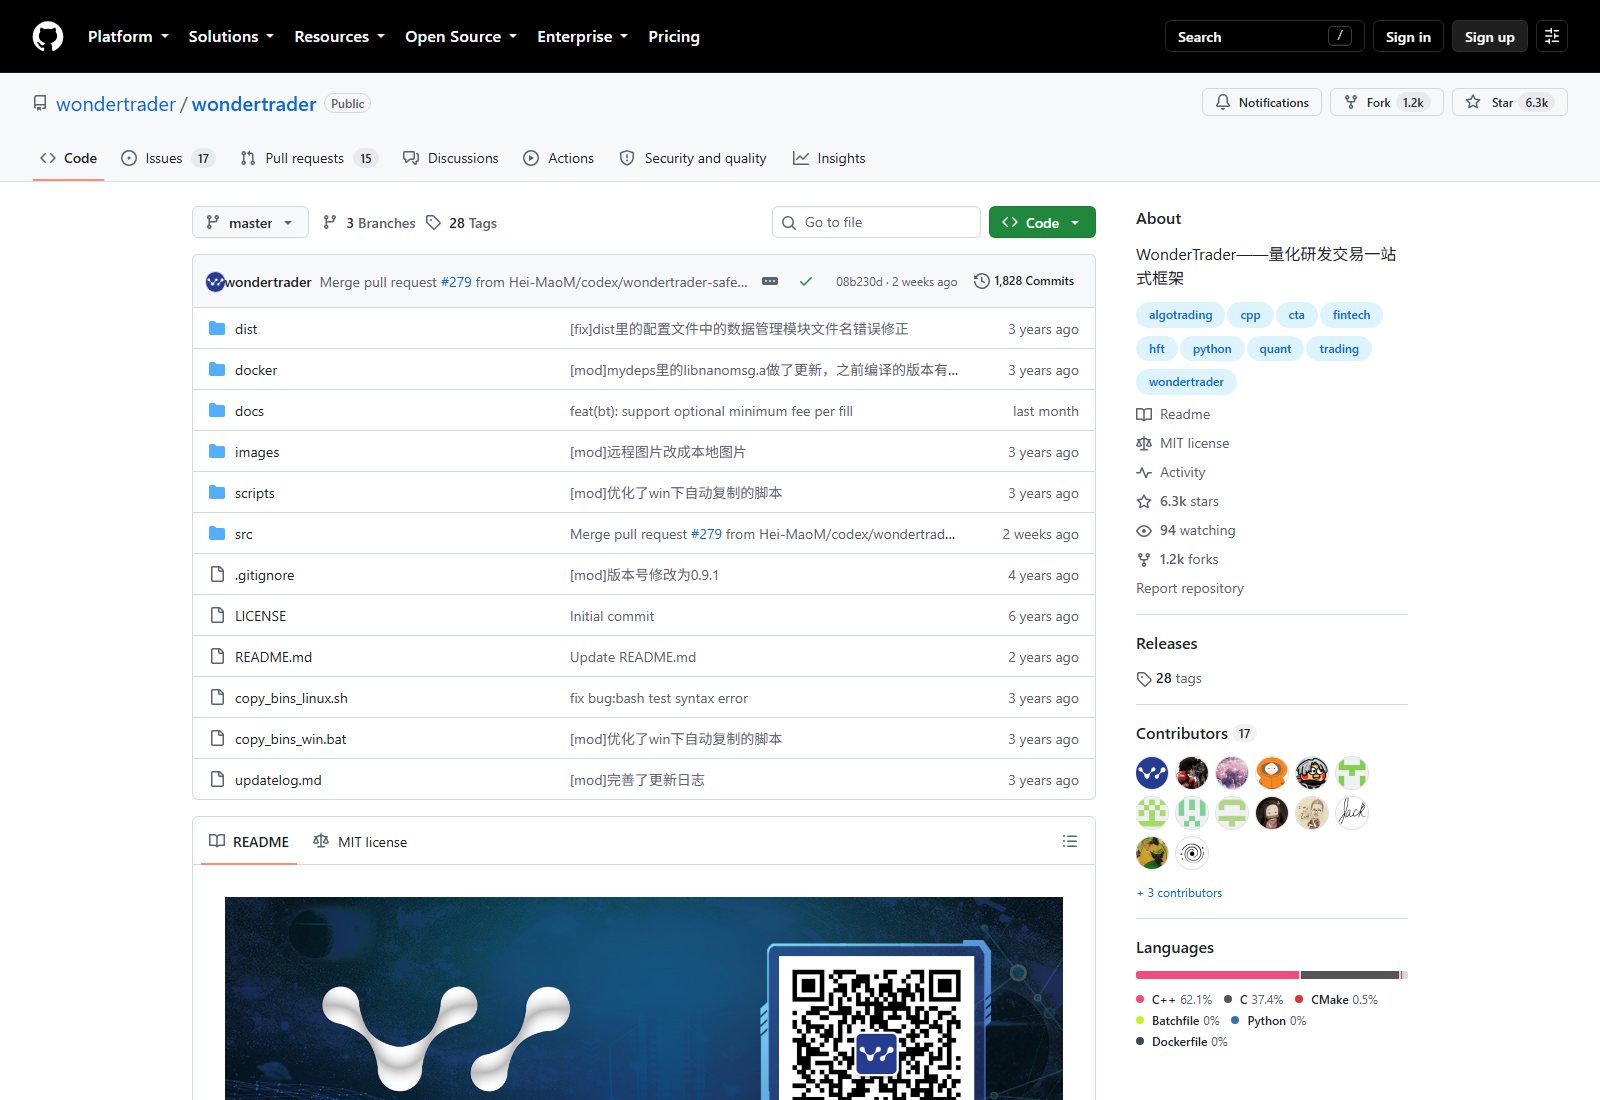Open the README outline list icon
The height and width of the screenshot is (1100, 1600).
click(1070, 841)
